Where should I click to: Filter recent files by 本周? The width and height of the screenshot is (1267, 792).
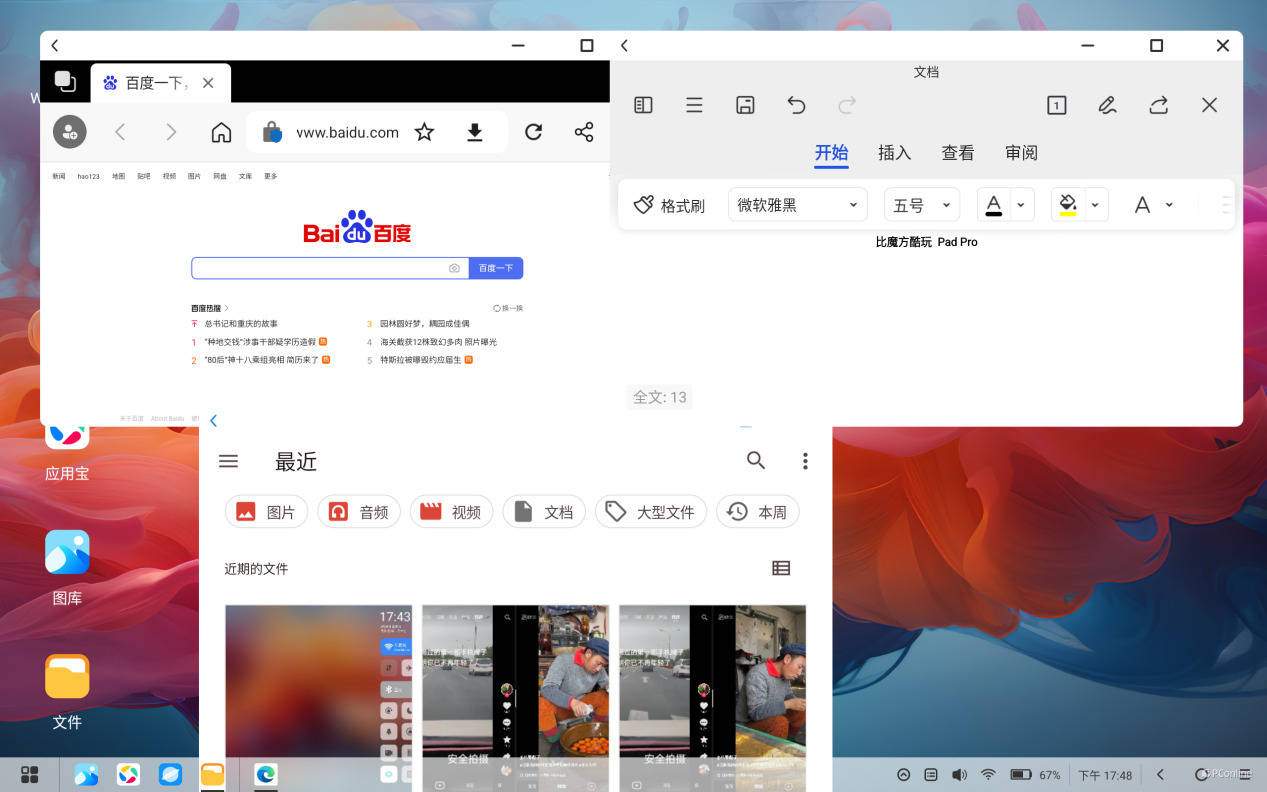pyautogui.click(x=758, y=512)
